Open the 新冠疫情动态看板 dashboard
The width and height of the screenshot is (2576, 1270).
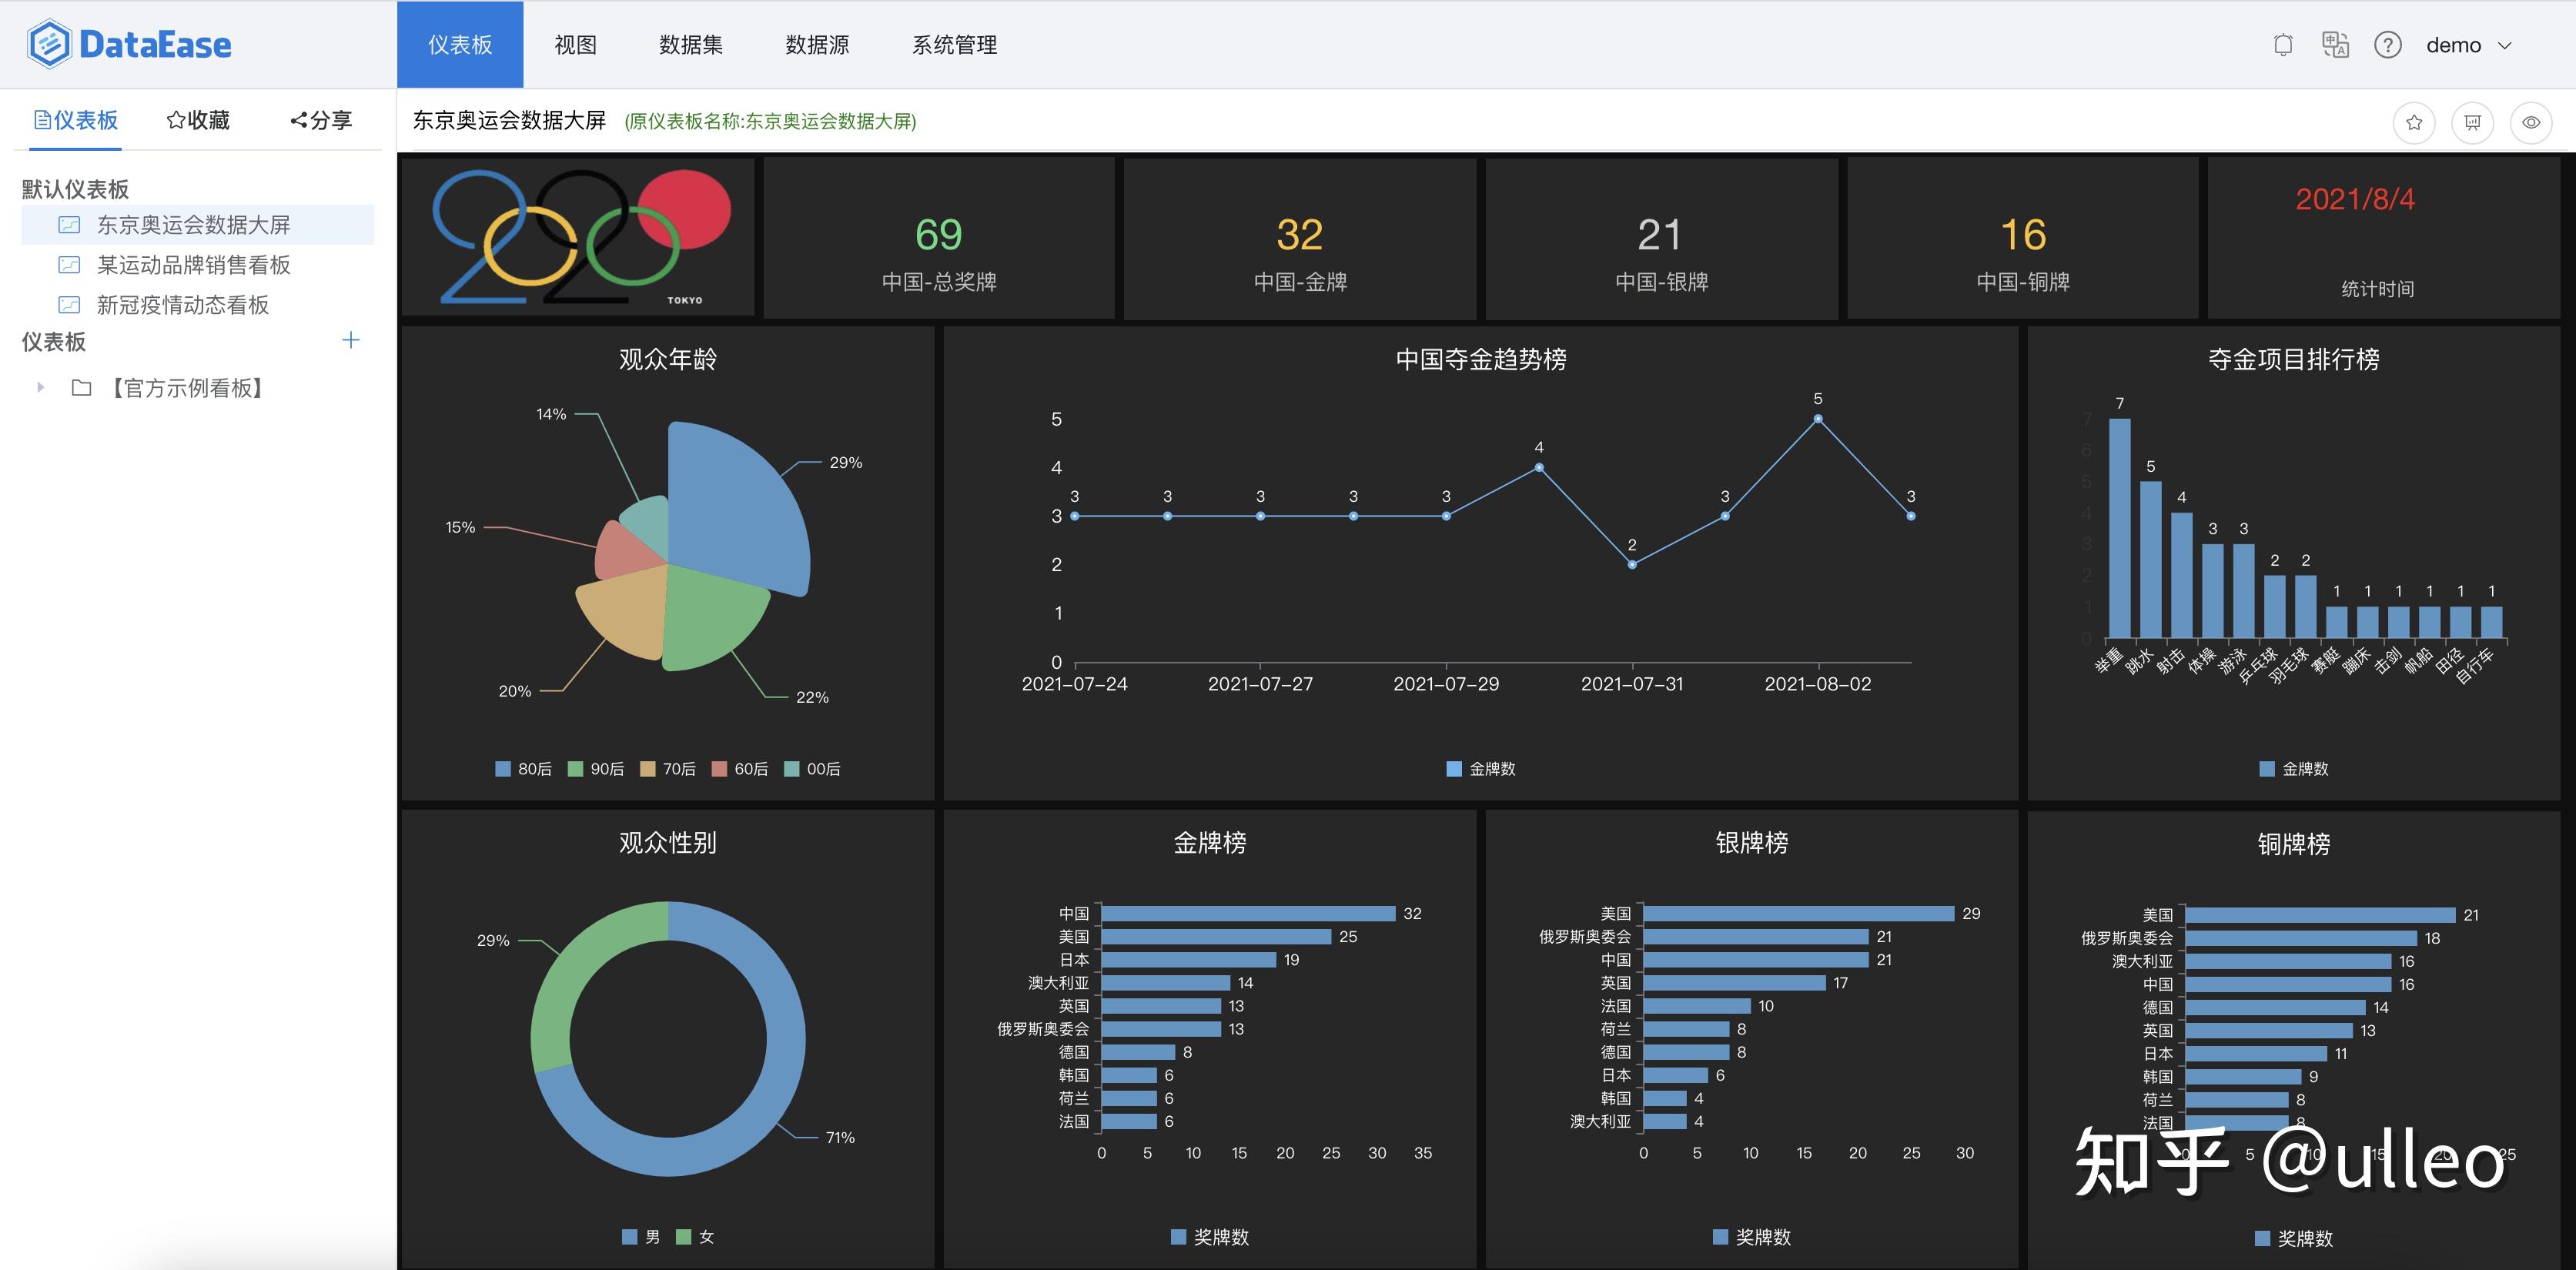[x=184, y=305]
